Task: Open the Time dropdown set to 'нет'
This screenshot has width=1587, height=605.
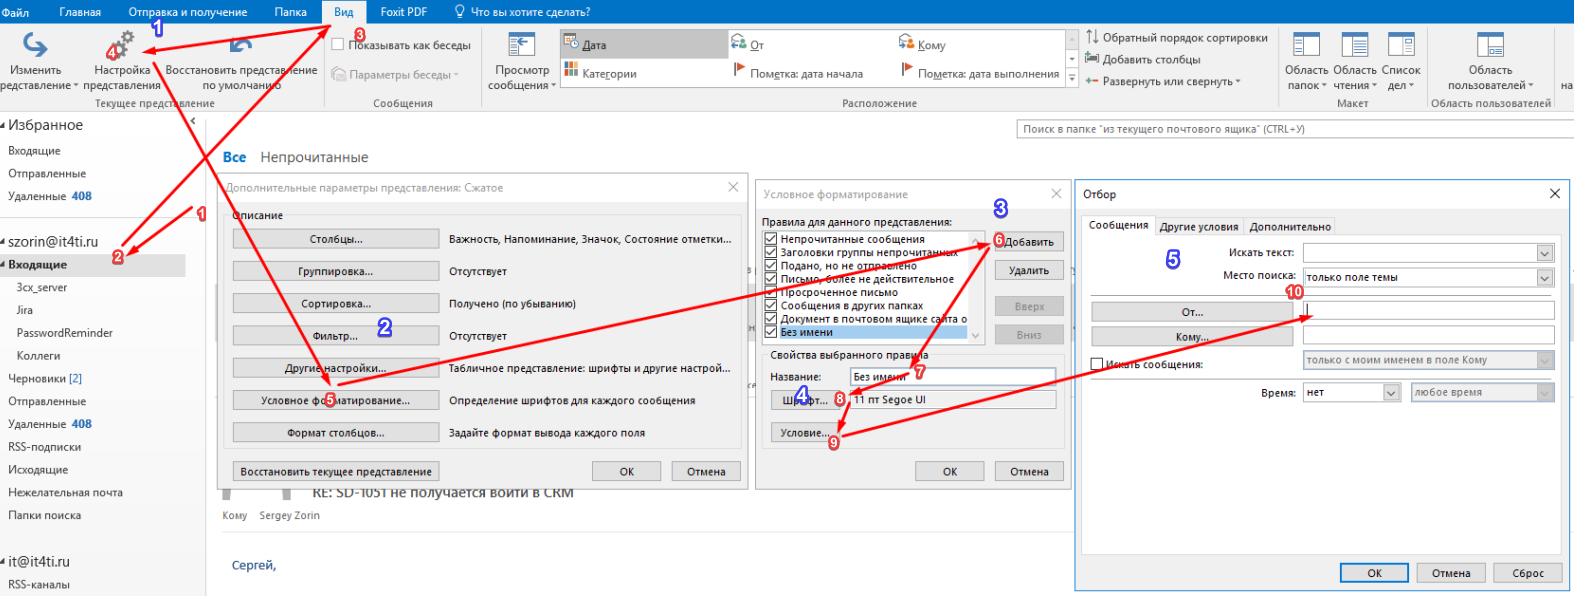Action: click(x=1390, y=393)
